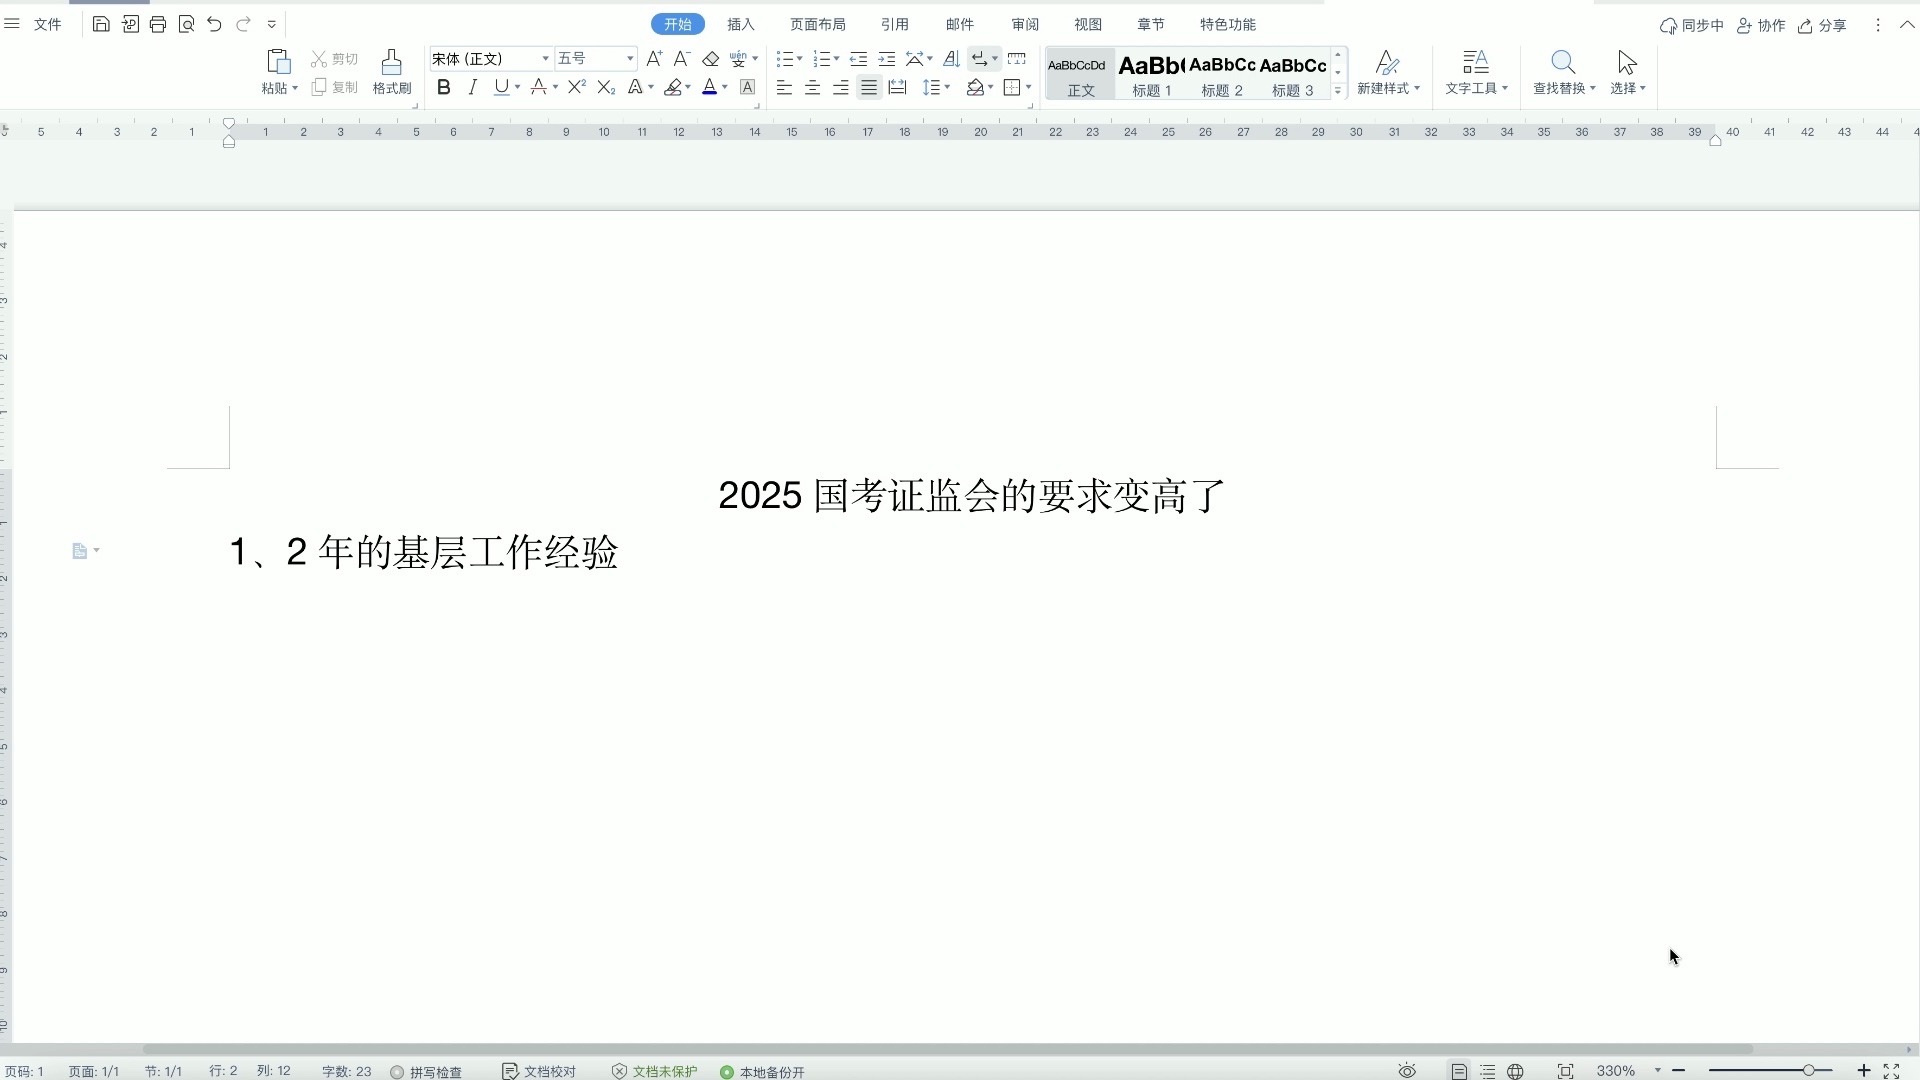Switch to web layout view icon
Viewport: 1920px width, 1080px height.
pos(1516,1071)
